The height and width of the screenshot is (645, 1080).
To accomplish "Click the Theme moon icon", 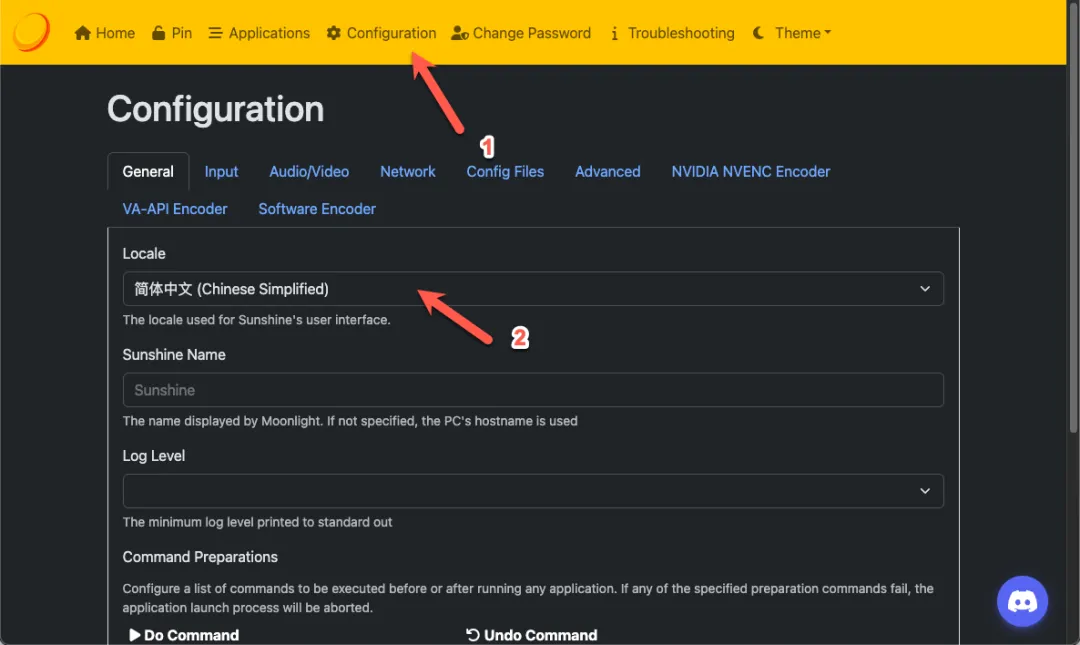I will 759,33.
